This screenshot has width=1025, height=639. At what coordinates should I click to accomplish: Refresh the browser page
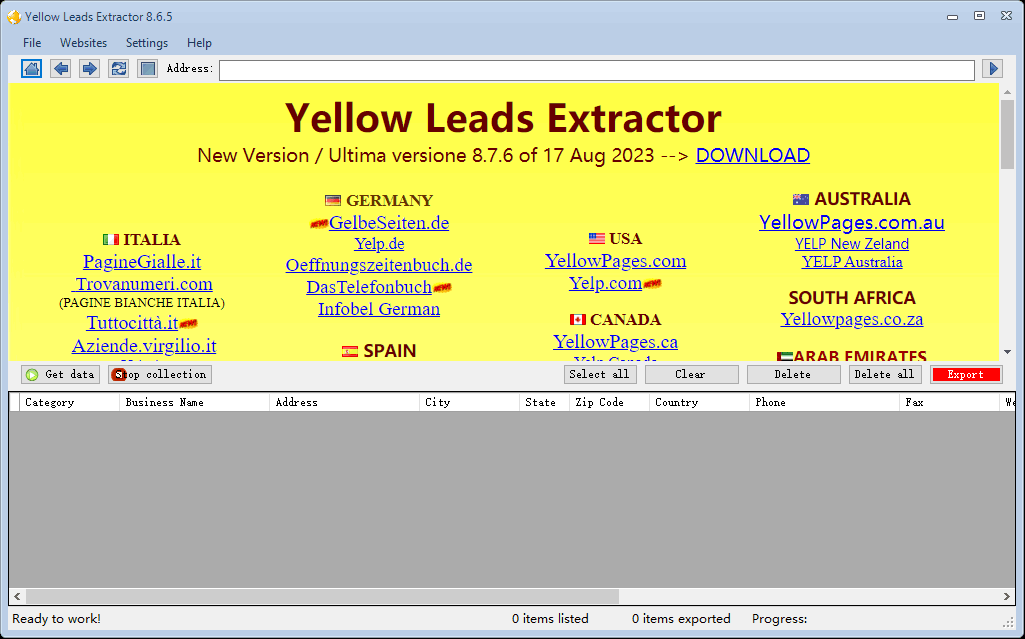coord(119,69)
